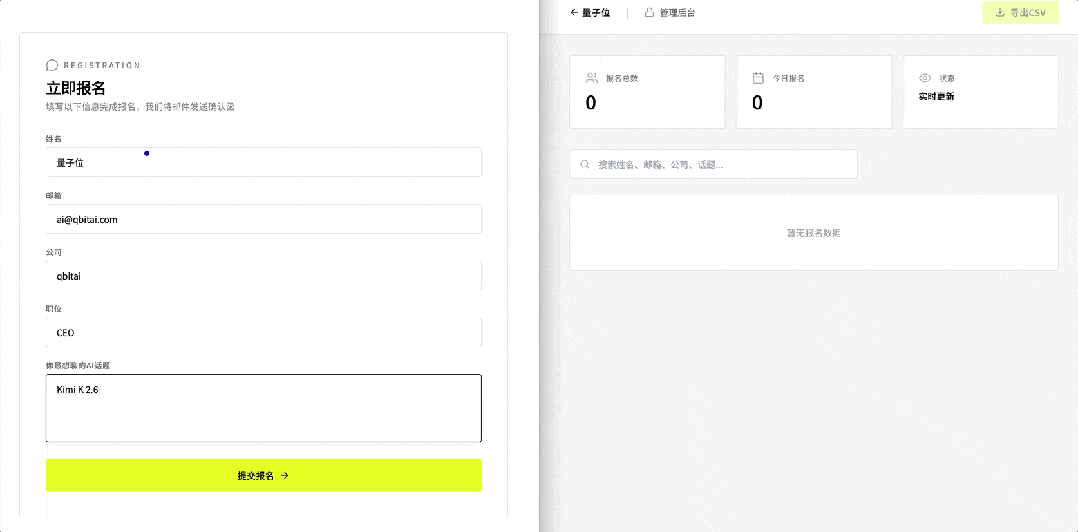Go back via the 量子位 link
The width and height of the screenshot is (1078, 532).
point(595,13)
